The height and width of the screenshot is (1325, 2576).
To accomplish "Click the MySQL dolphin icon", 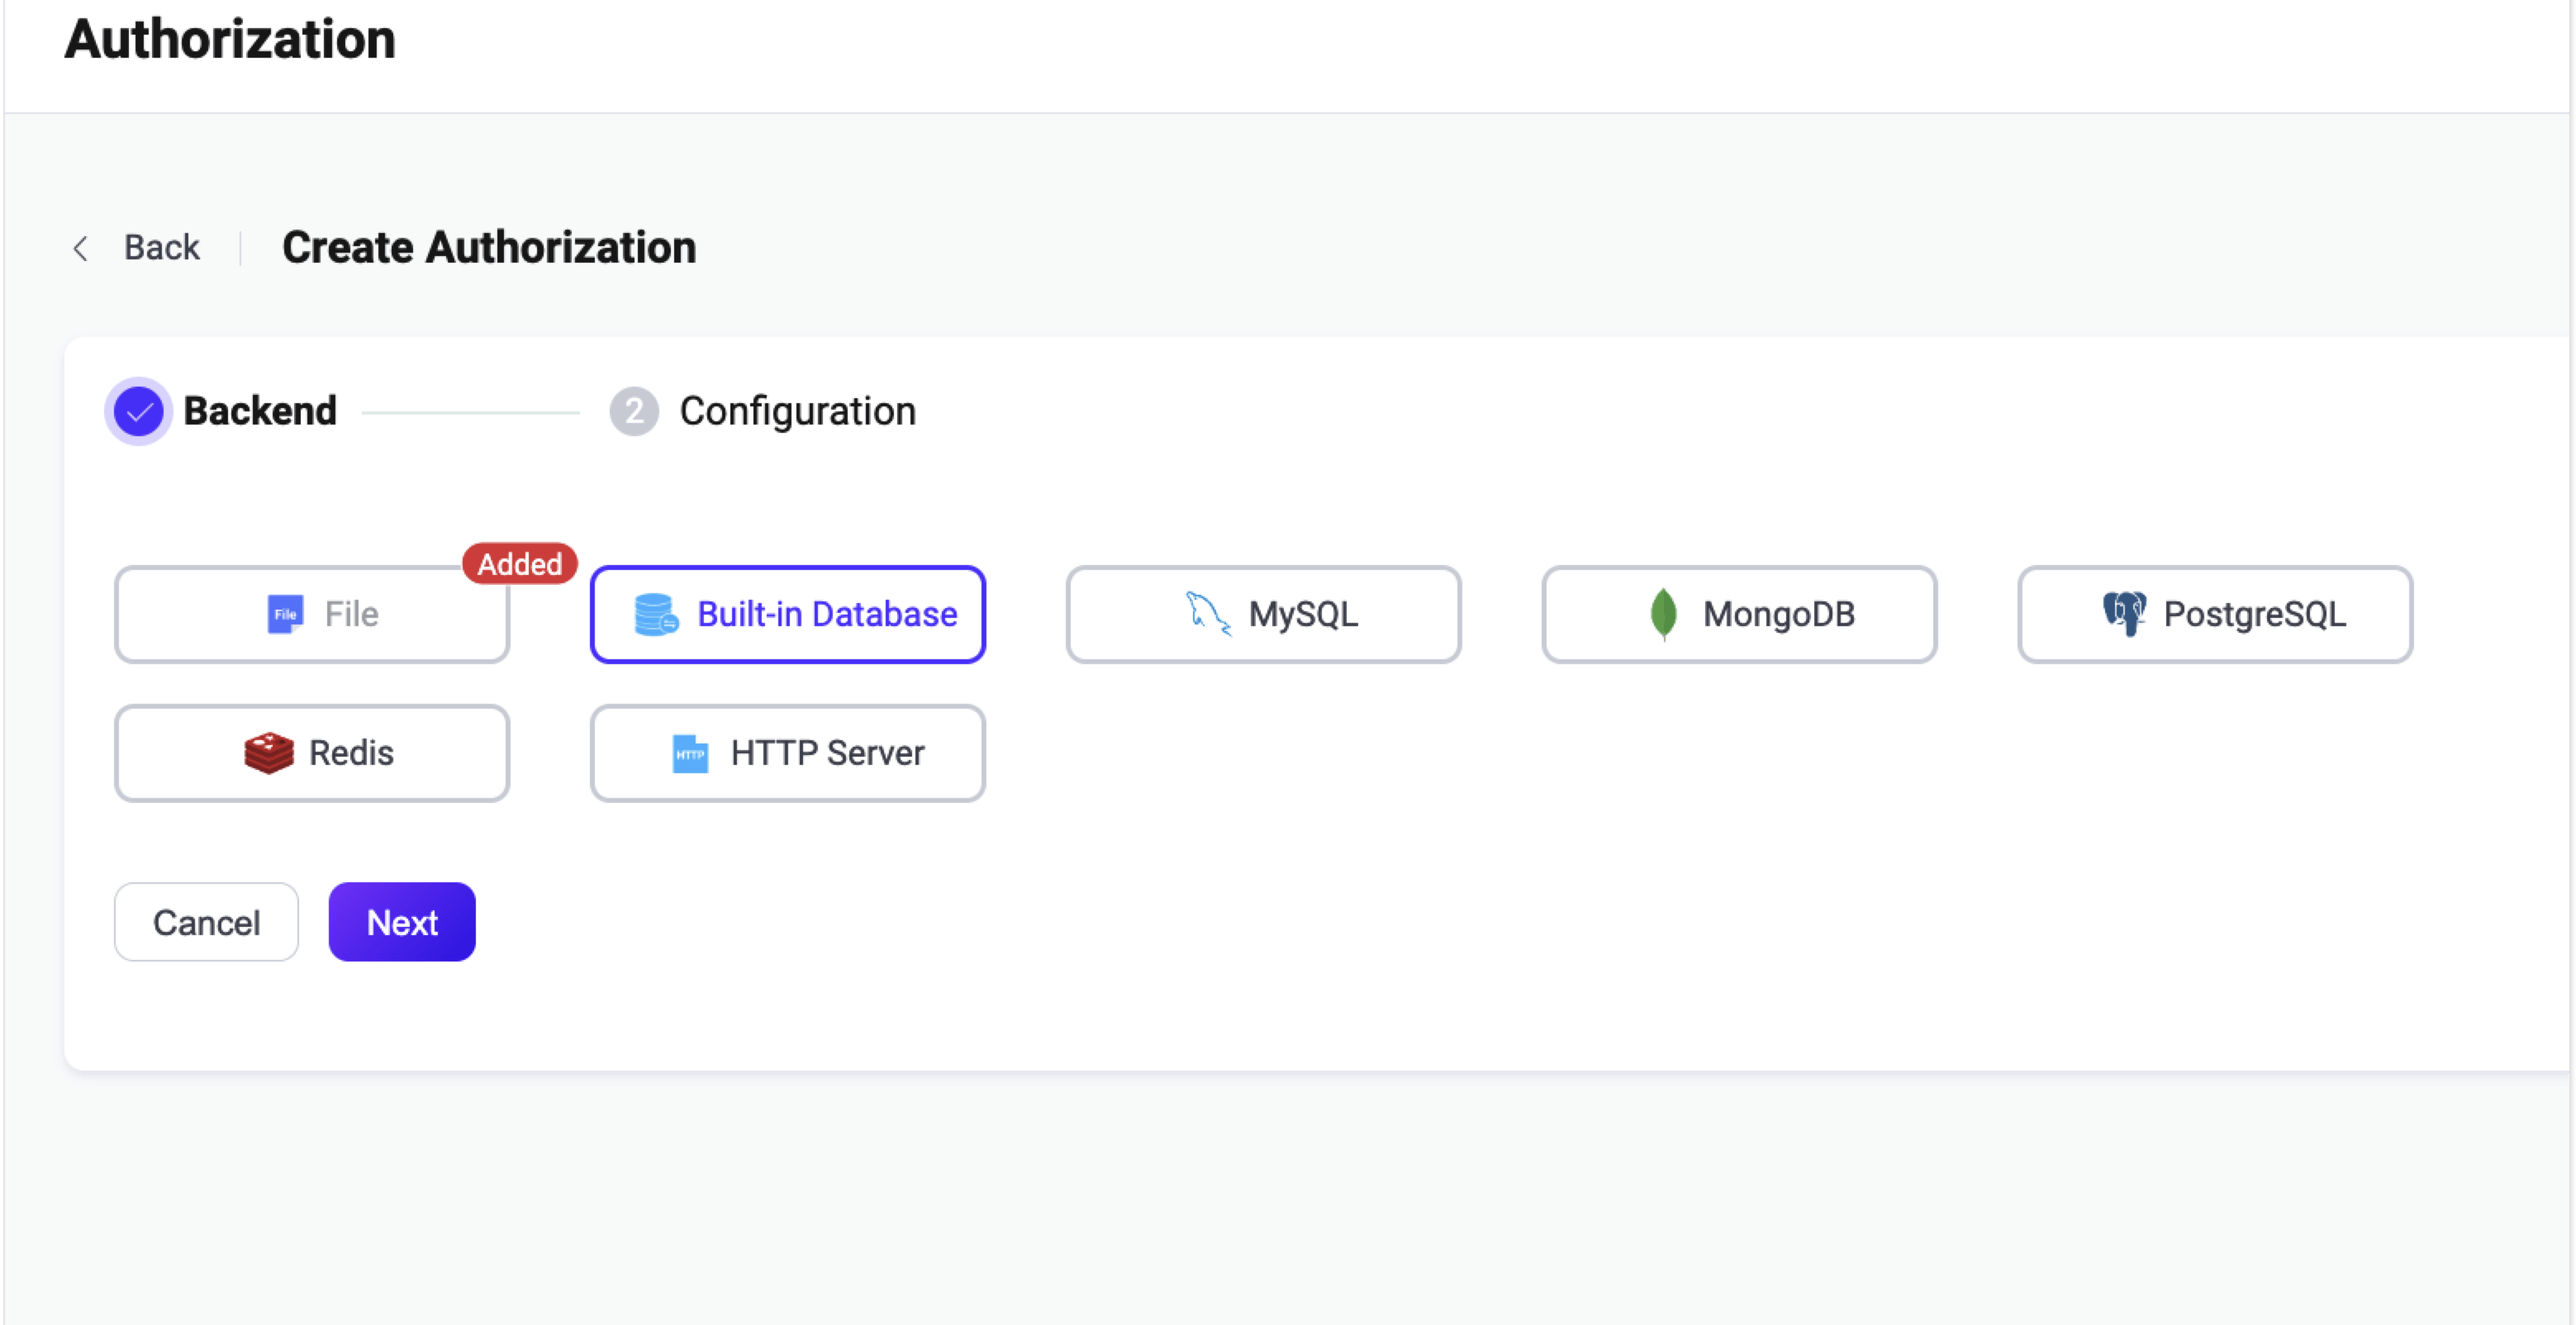I will coord(1208,613).
